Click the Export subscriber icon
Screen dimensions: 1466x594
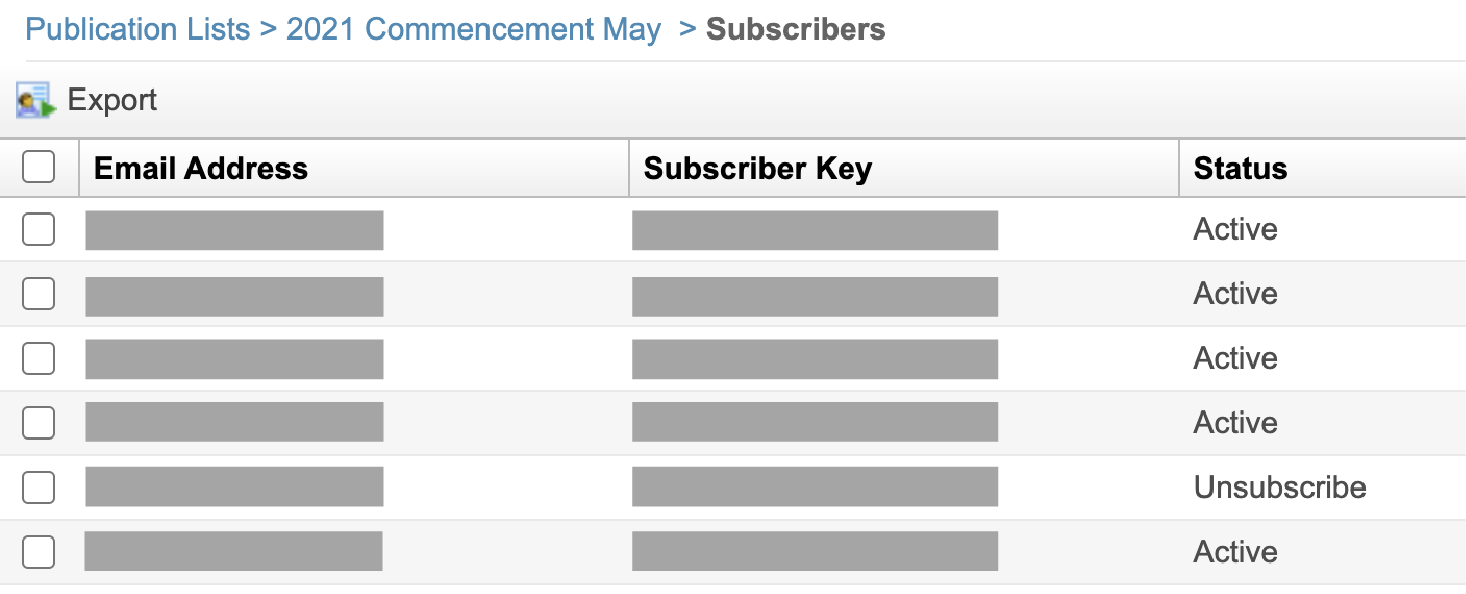(36, 100)
